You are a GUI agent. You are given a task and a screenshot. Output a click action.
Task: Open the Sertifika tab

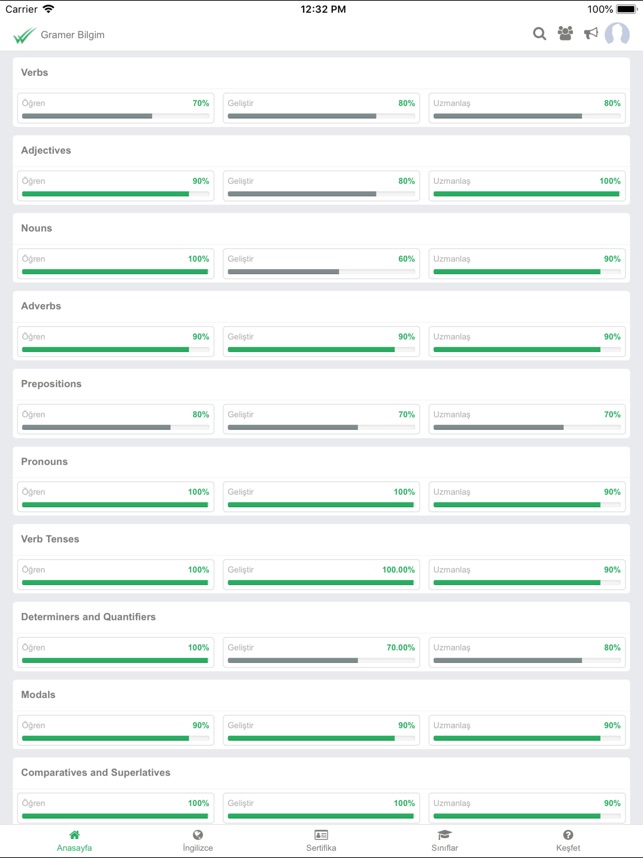click(321, 840)
